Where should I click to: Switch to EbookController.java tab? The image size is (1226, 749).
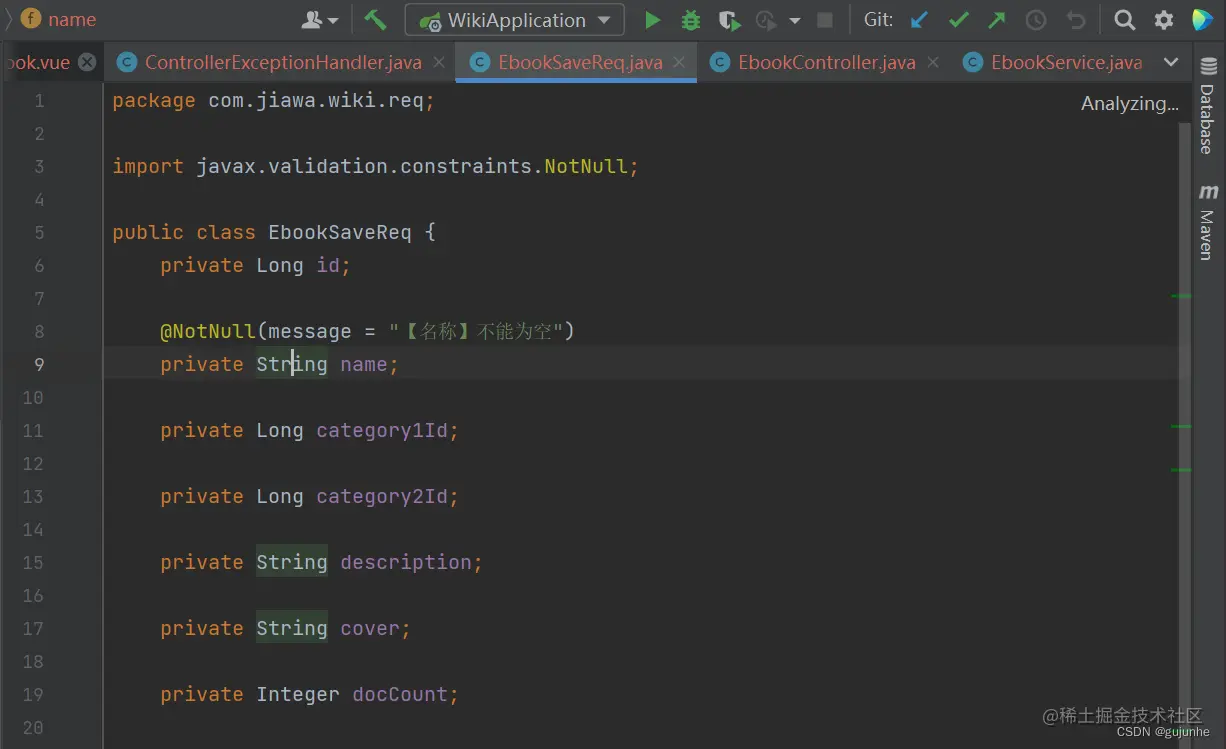827,62
